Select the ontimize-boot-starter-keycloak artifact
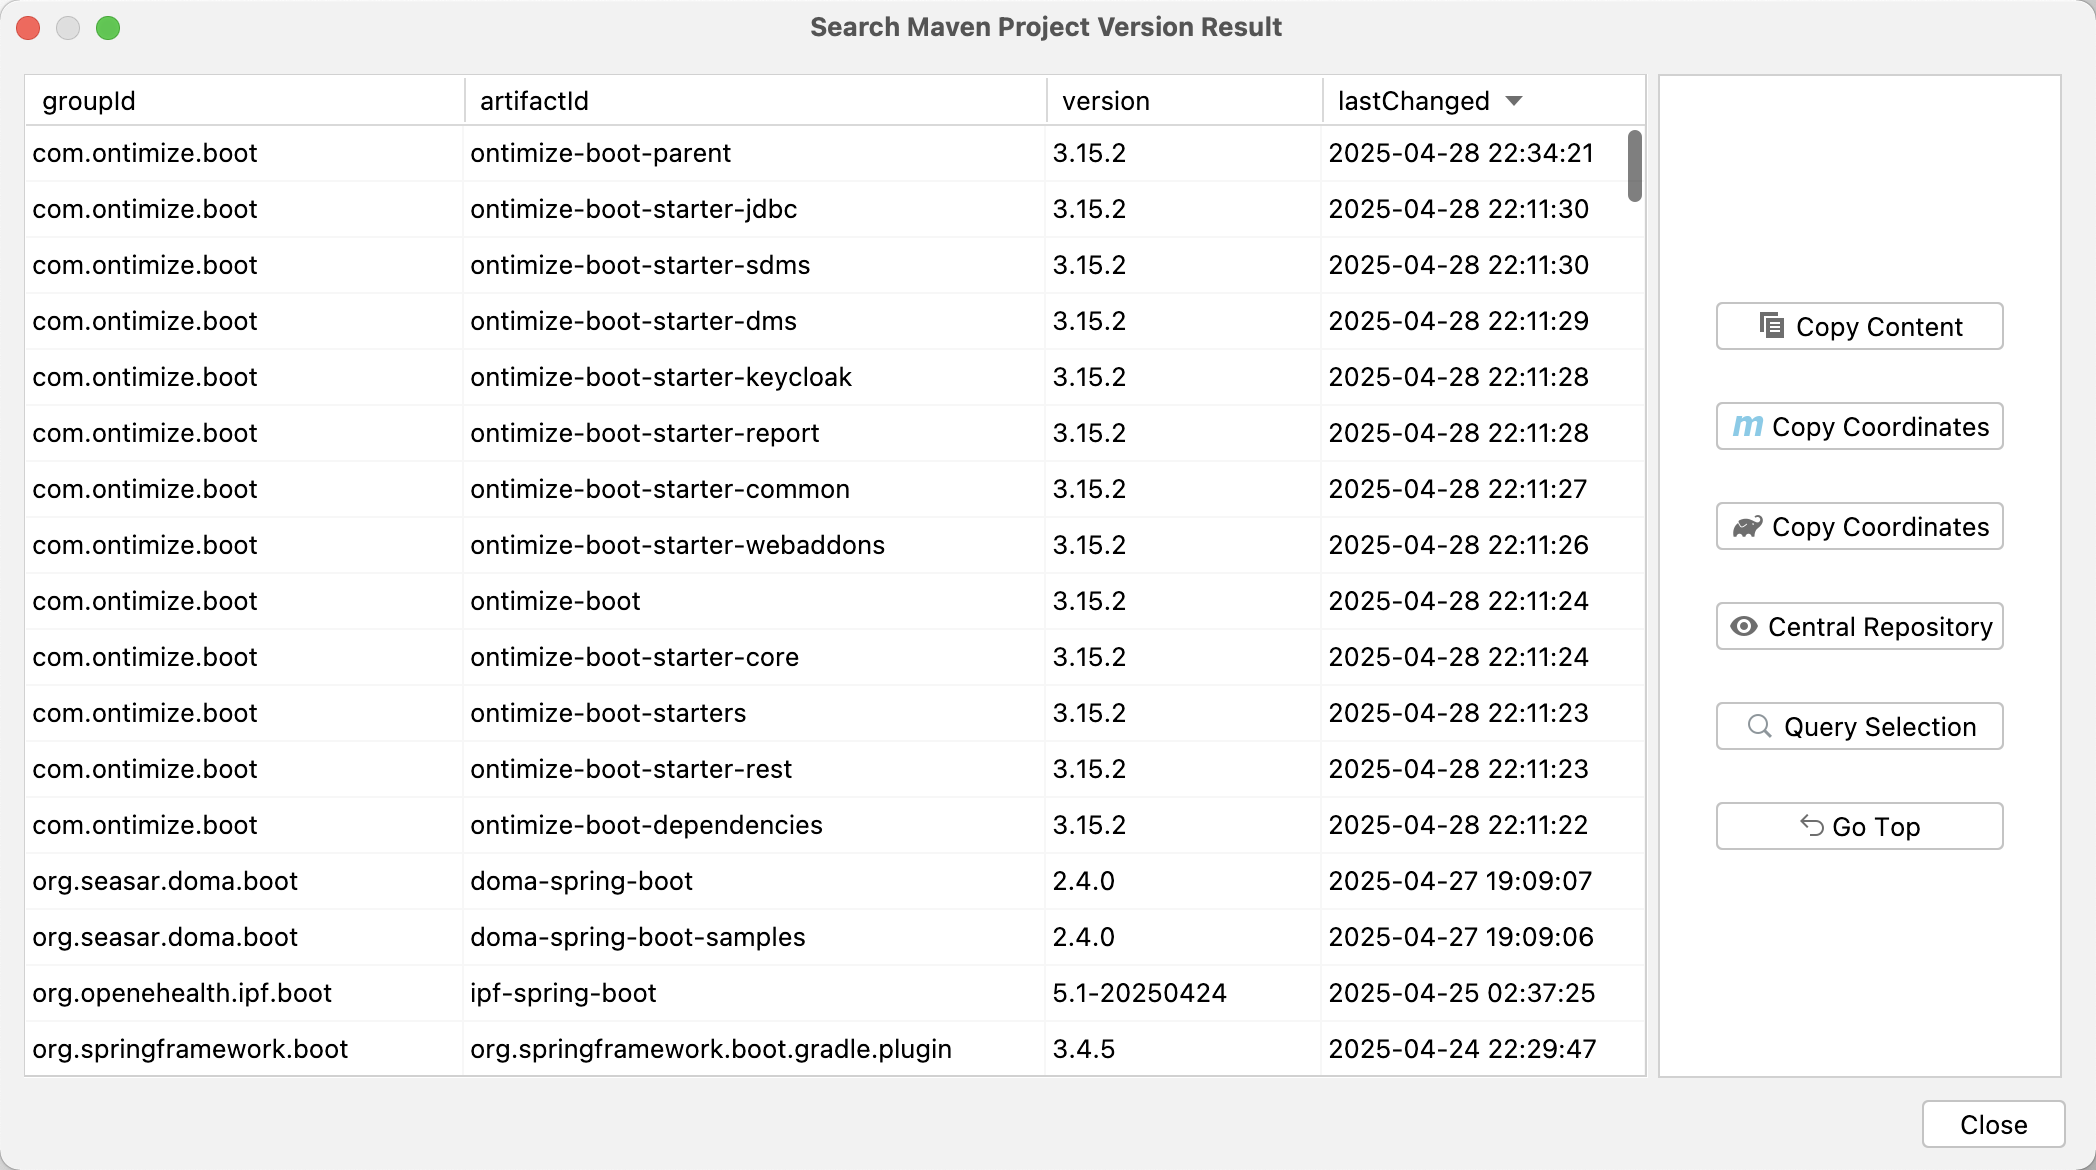The height and width of the screenshot is (1170, 2096). pos(660,377)
